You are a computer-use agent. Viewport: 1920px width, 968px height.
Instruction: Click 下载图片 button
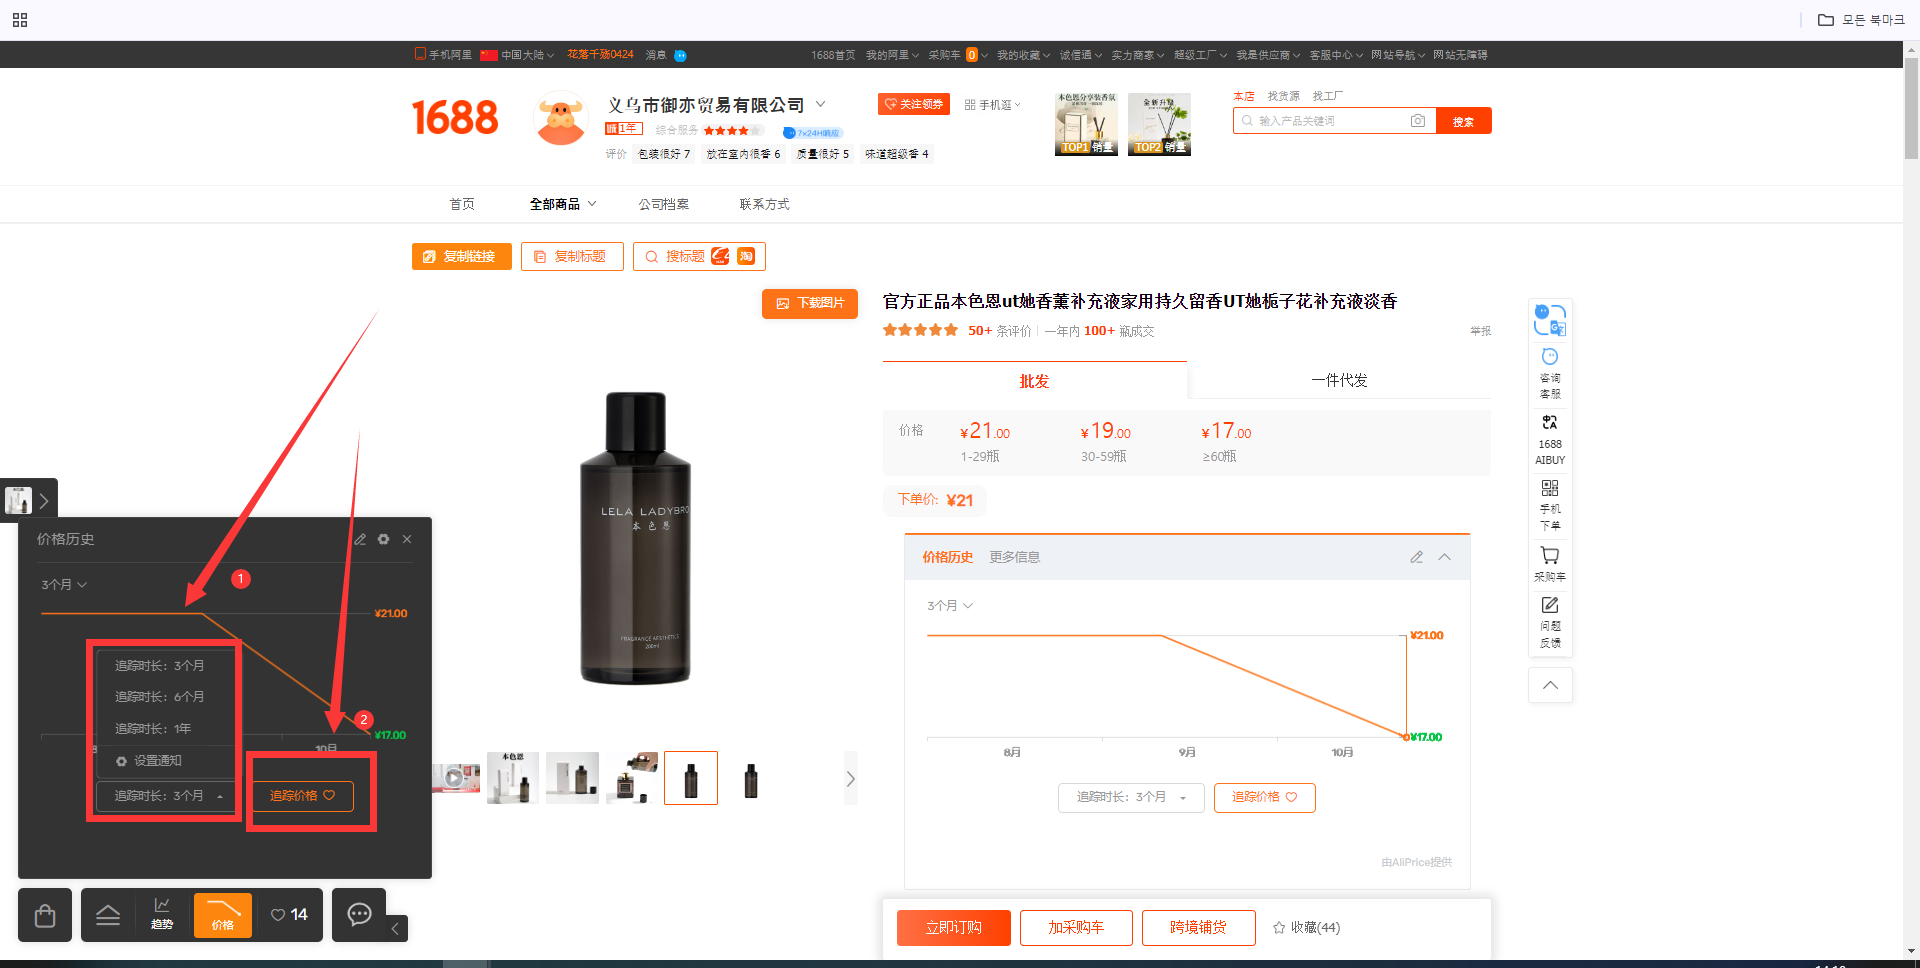810,303
